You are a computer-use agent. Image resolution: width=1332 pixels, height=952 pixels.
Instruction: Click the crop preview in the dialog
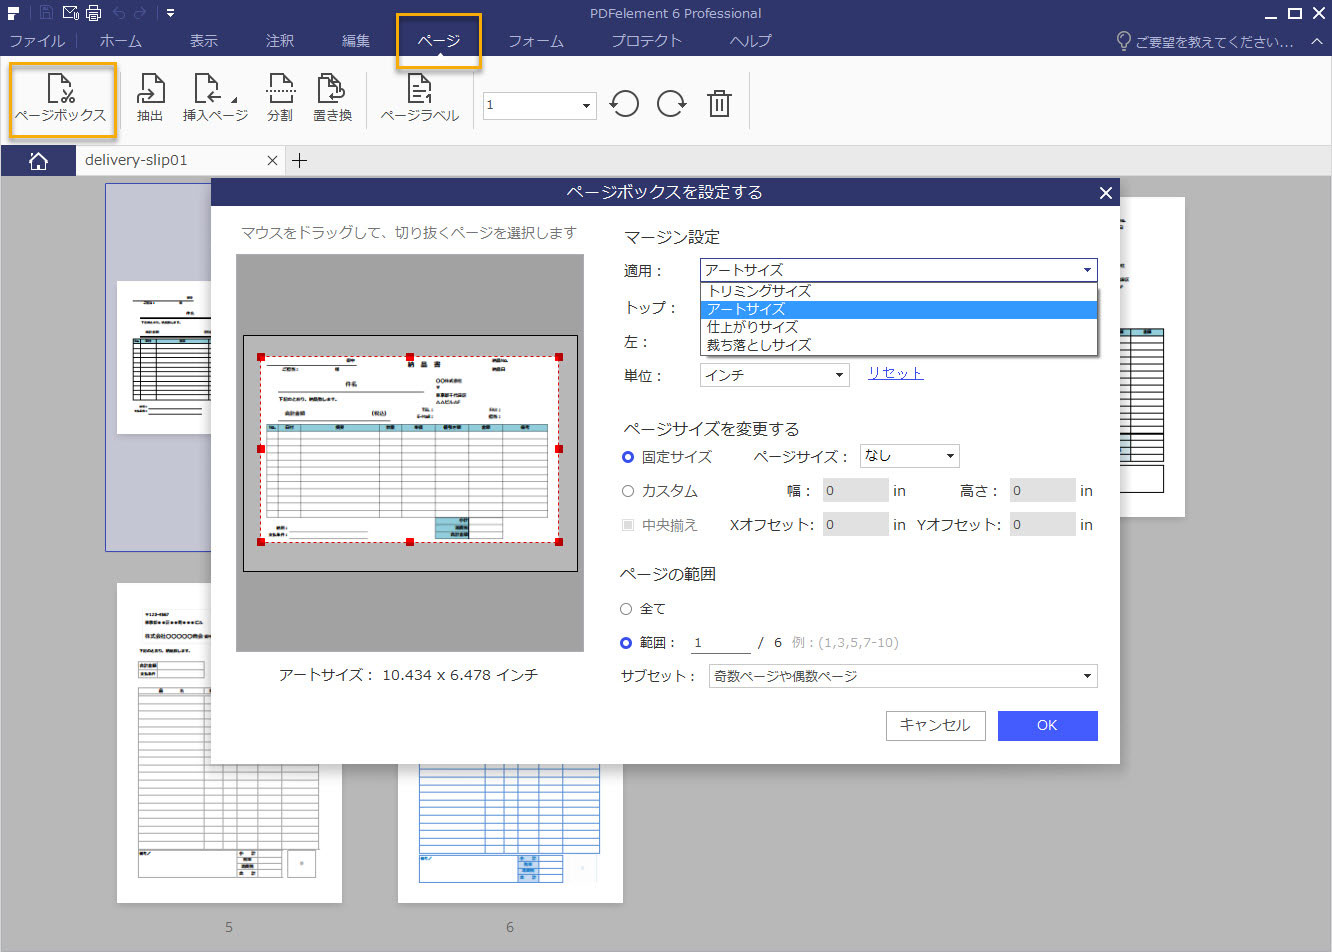pyautogui.click(x=410, y=453)
